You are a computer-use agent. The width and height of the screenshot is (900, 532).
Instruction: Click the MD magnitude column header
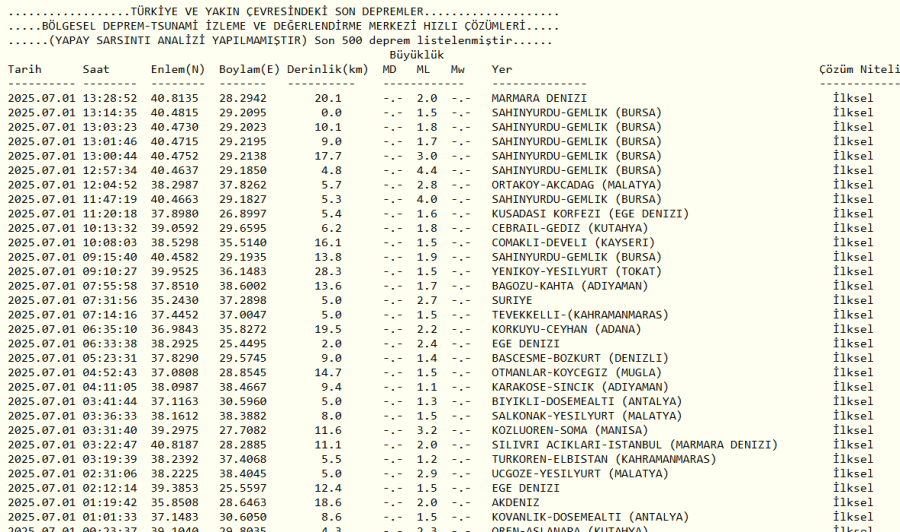389,69
